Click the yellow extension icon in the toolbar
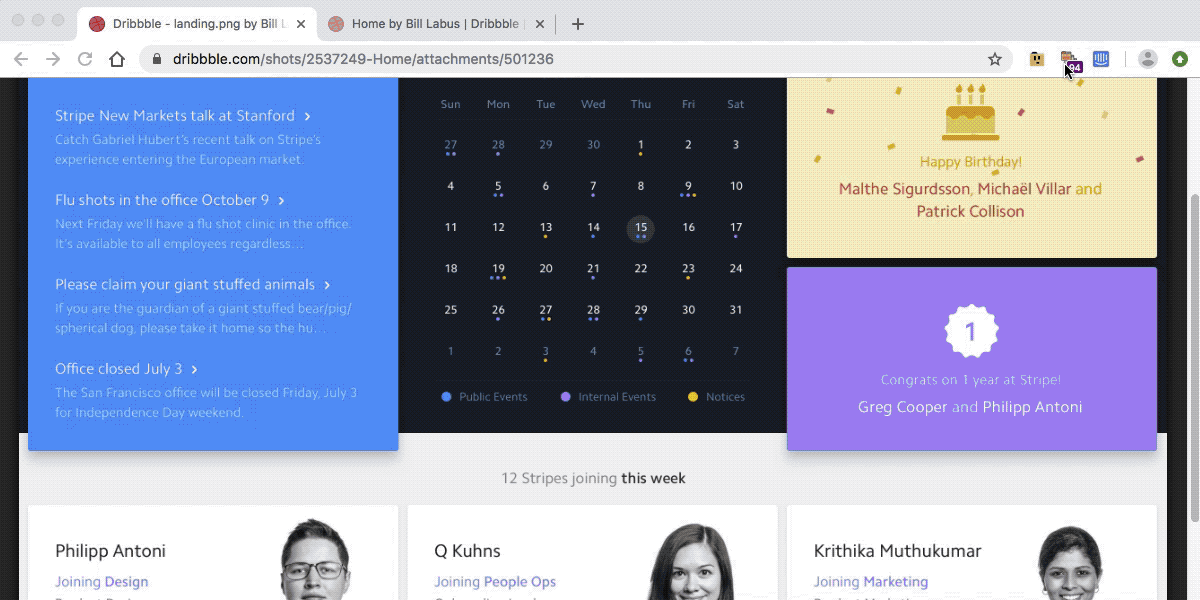Viewport: 1200px width, 600px height. [x=1037, y=59]
